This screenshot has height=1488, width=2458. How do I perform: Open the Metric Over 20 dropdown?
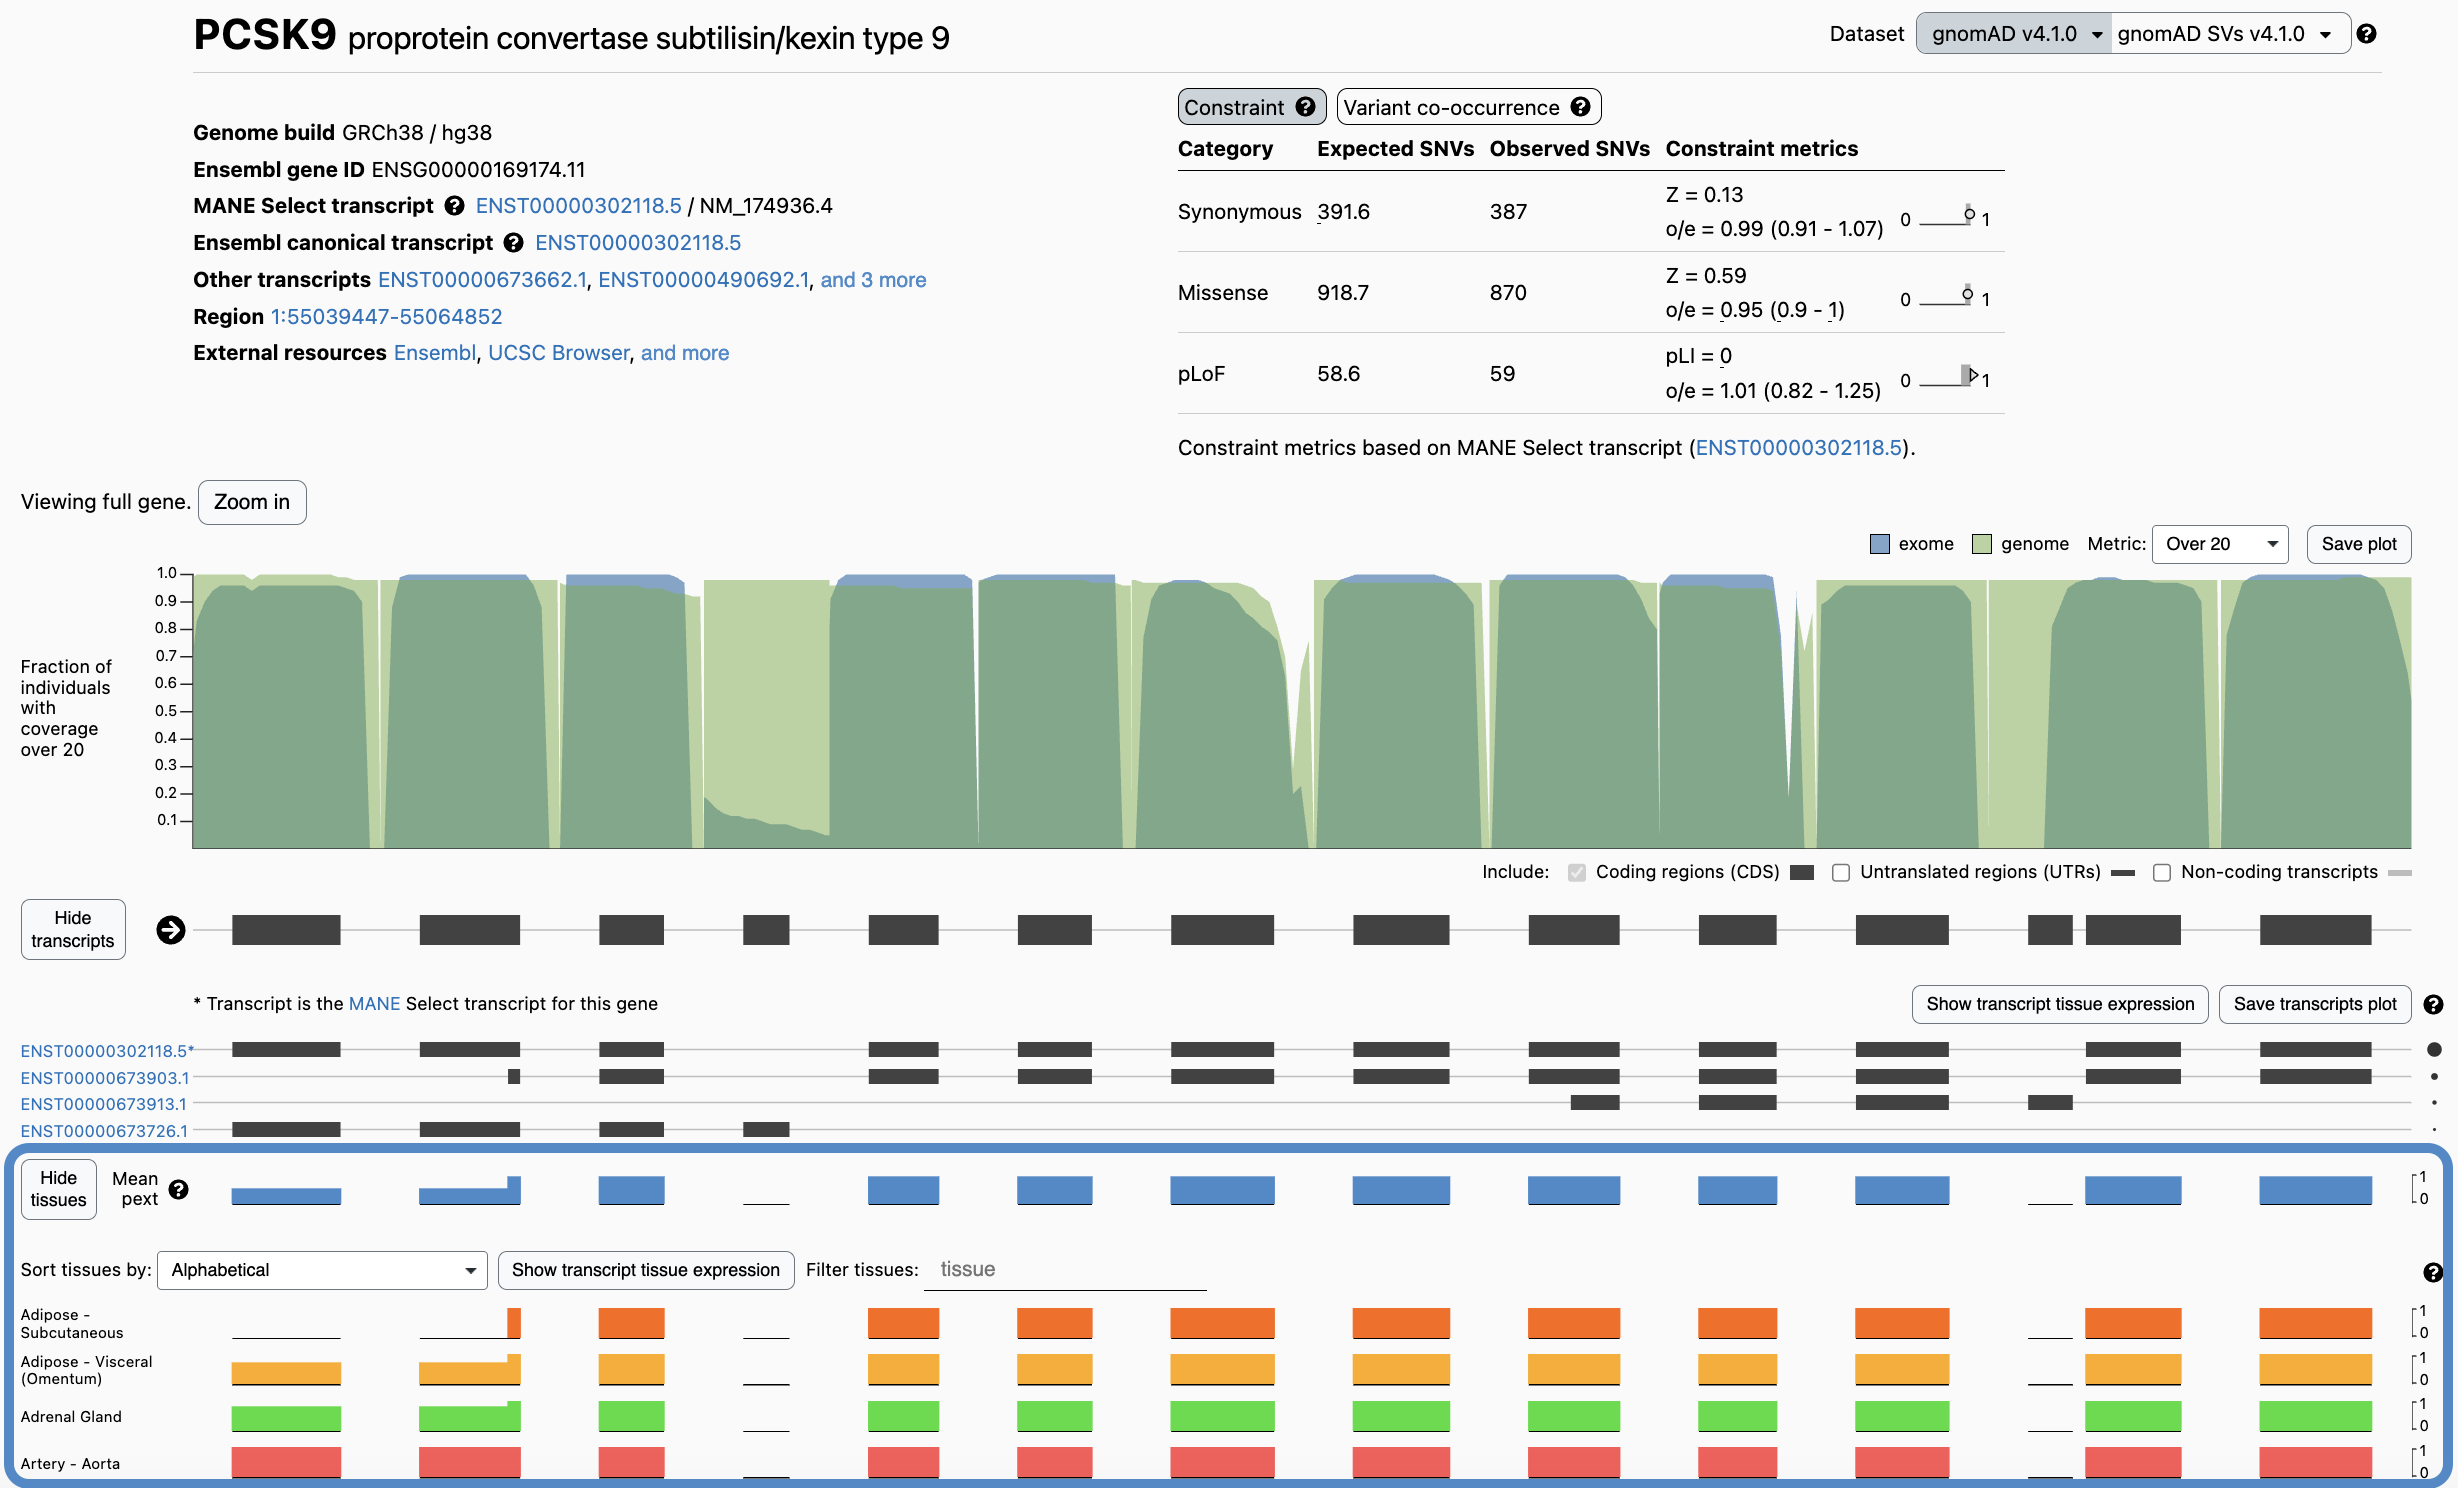tap(2219, 544)
